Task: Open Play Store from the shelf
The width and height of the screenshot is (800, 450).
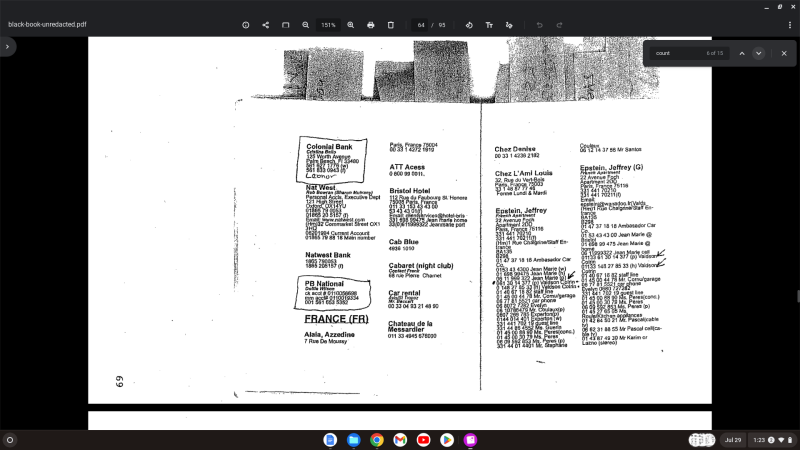Action: pos(447,440)
